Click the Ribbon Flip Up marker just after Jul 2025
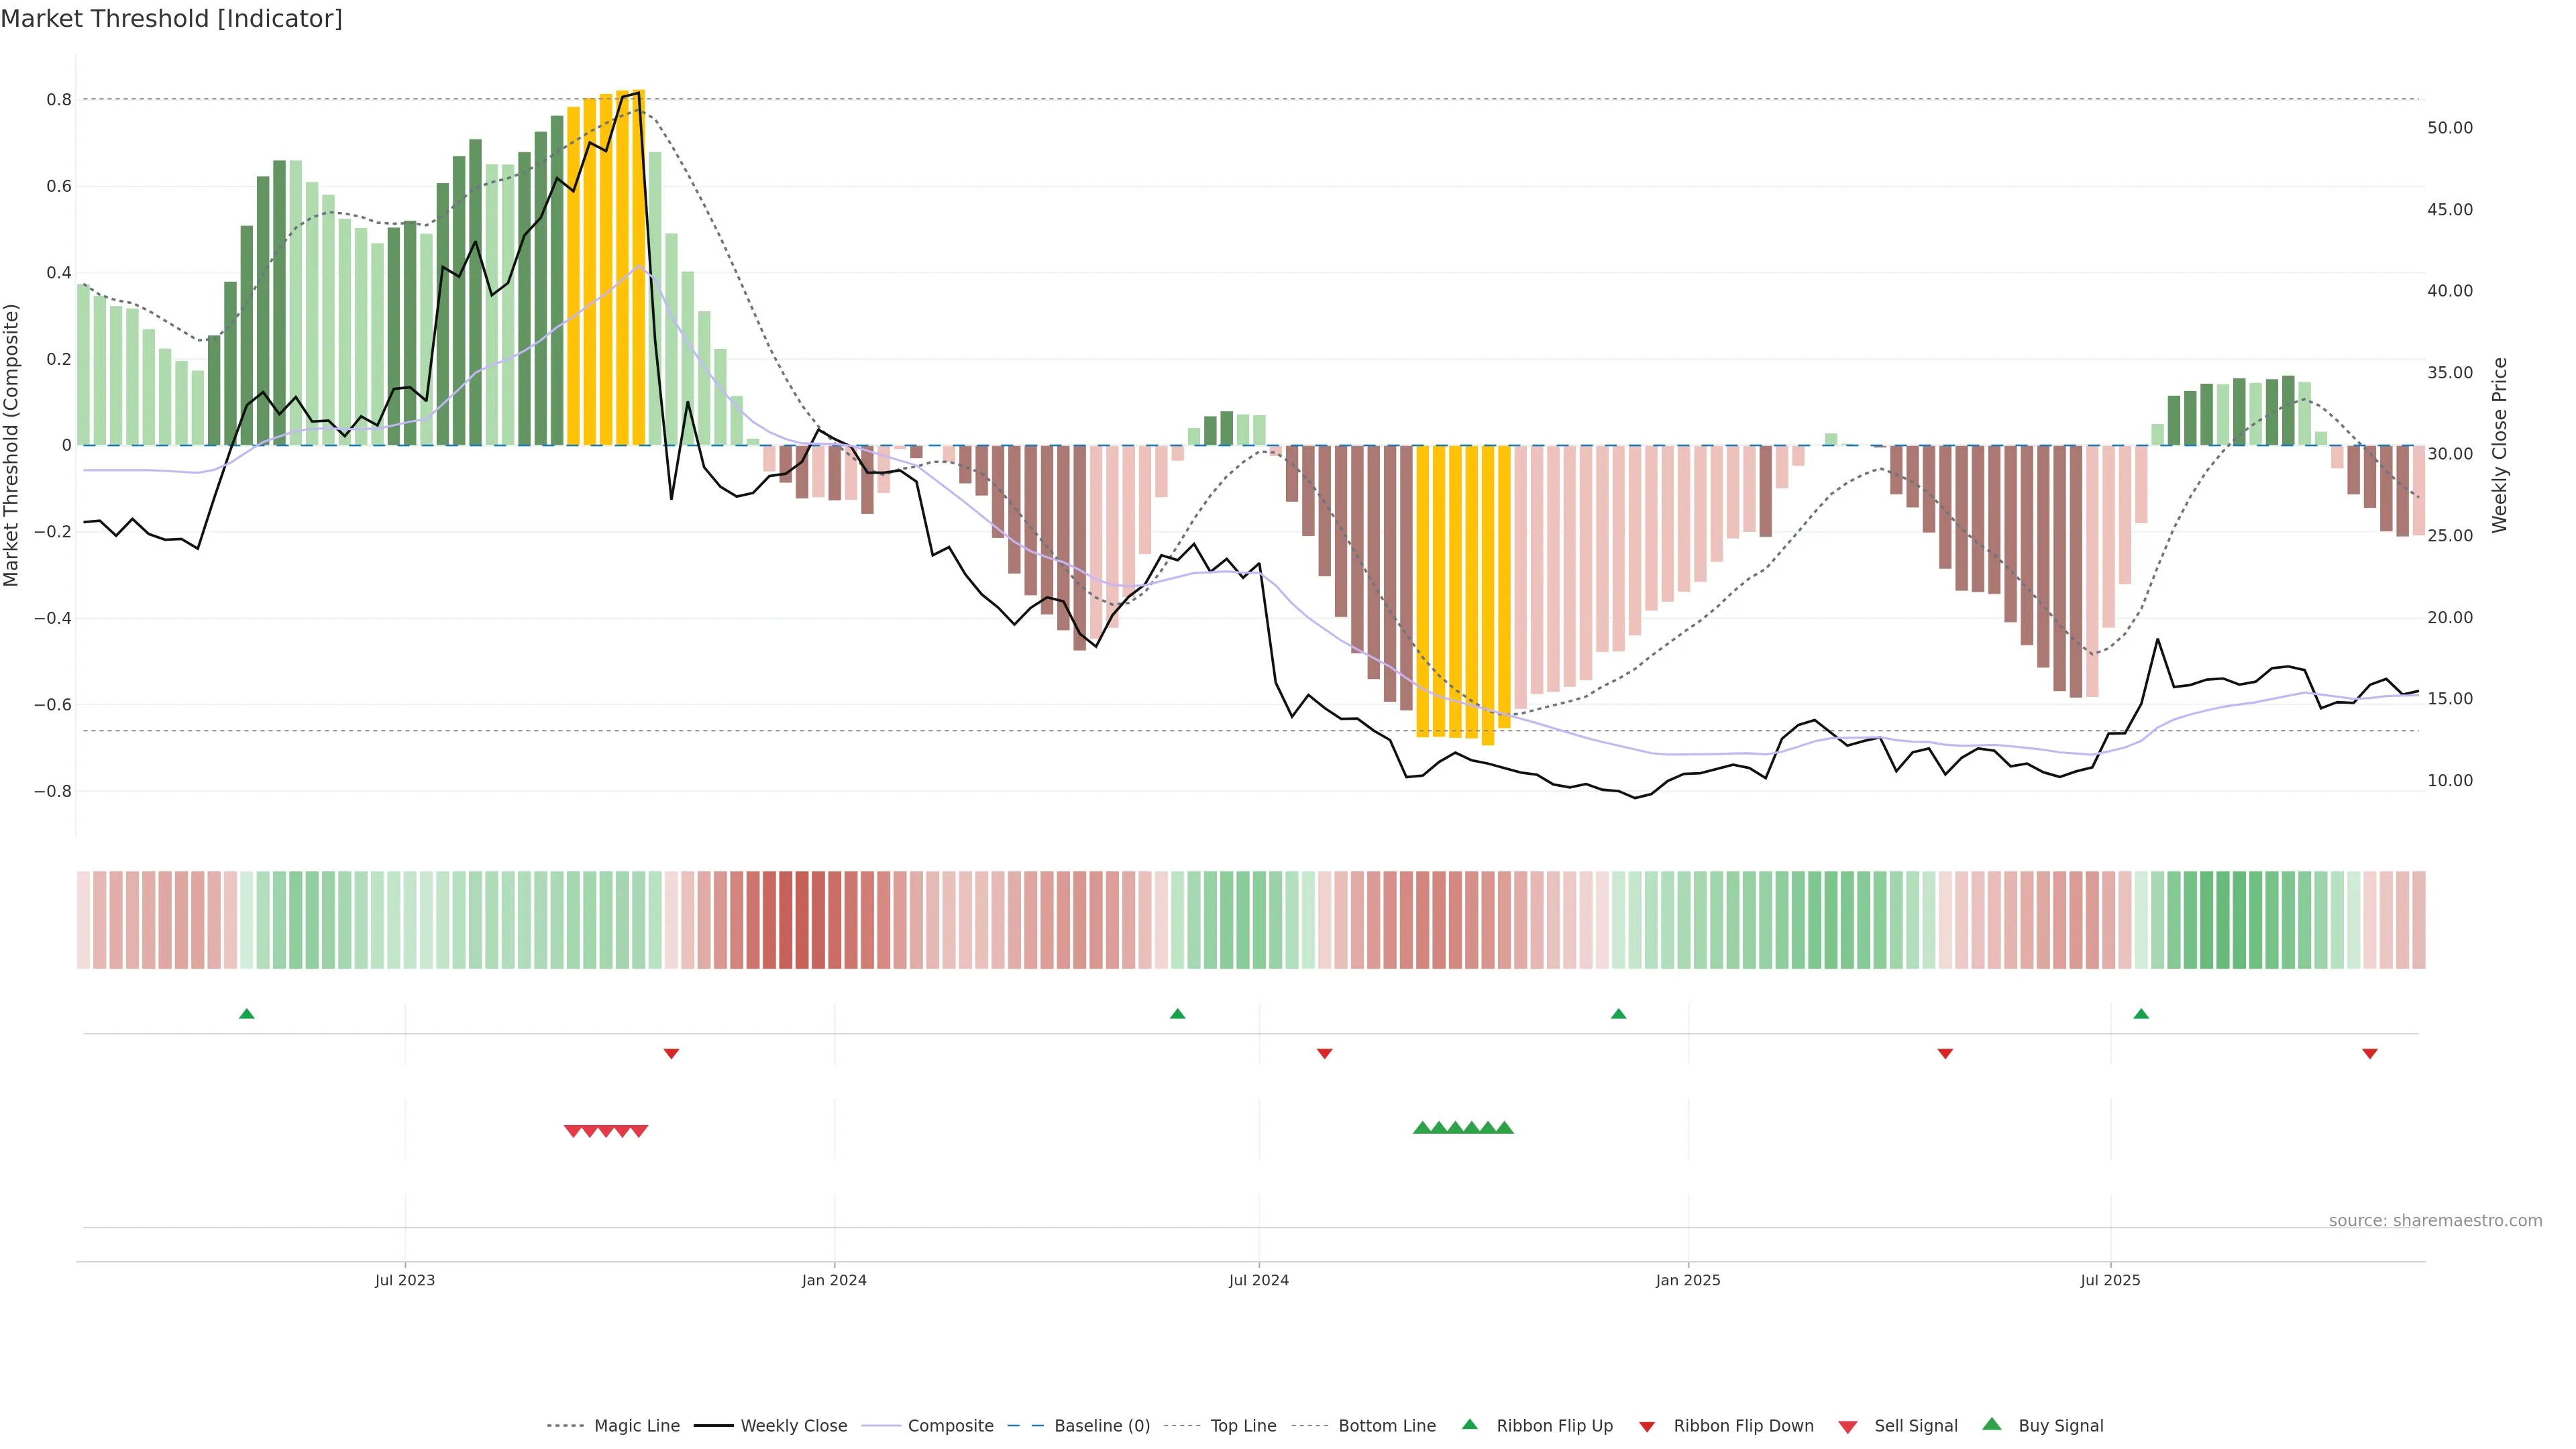Screen dimensions: 2576x1449 pyautogui.click(x=2141, y=1014)
